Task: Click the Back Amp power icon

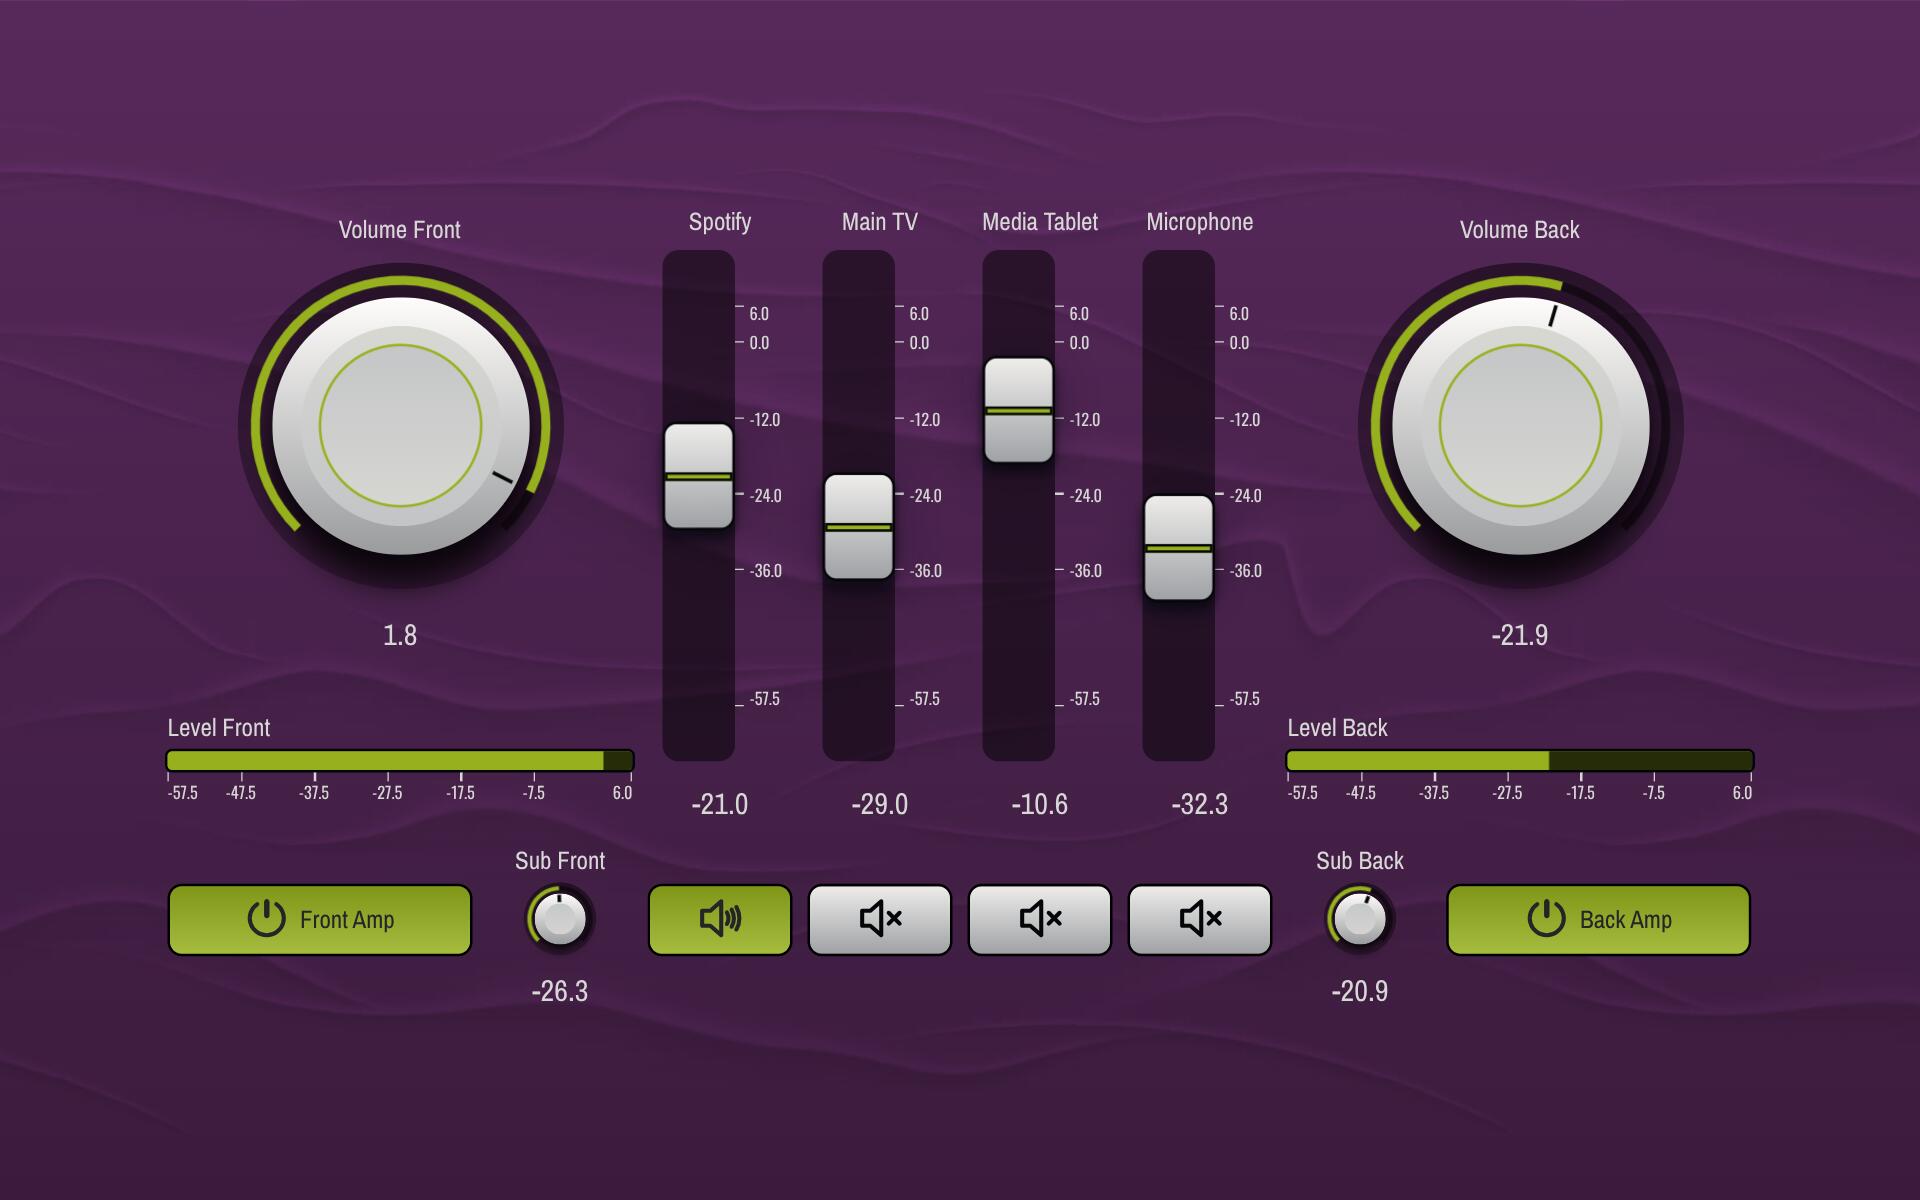Action: coord(1546,918)
